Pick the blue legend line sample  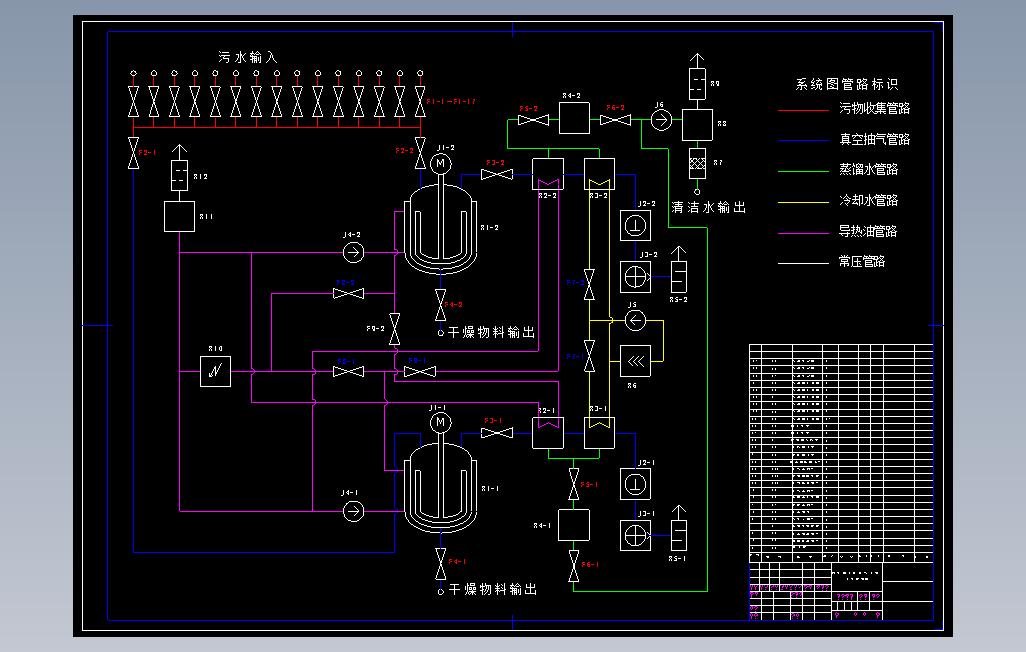point(804,141)
